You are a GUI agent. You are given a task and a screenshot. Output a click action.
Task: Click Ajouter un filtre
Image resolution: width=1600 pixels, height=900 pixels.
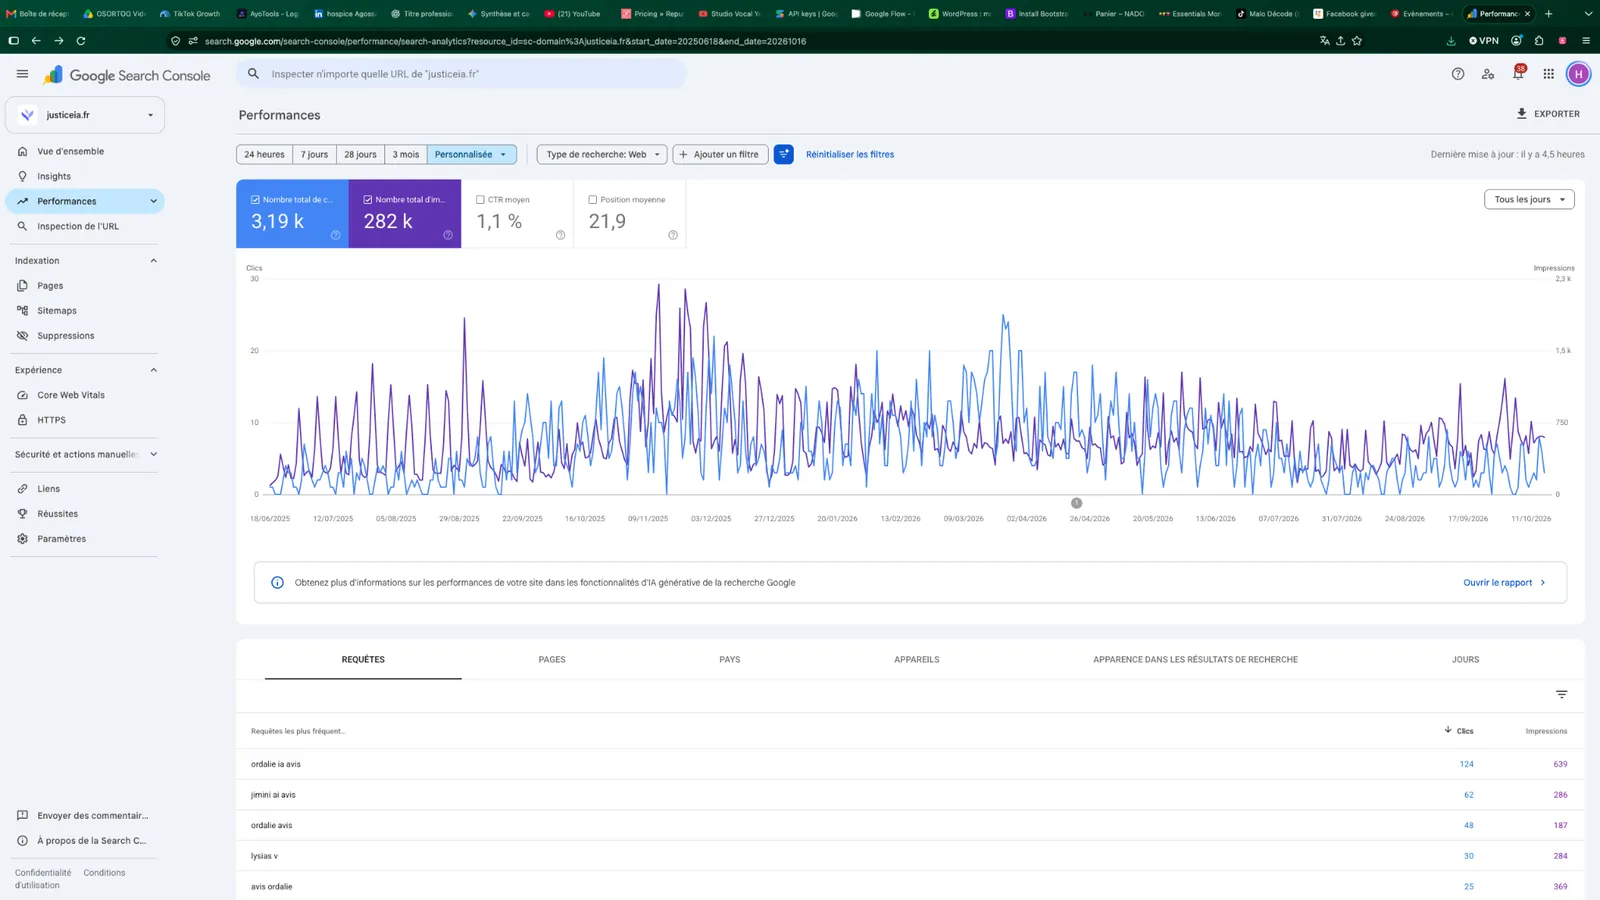pyautogui.click(x=720, y=154)
